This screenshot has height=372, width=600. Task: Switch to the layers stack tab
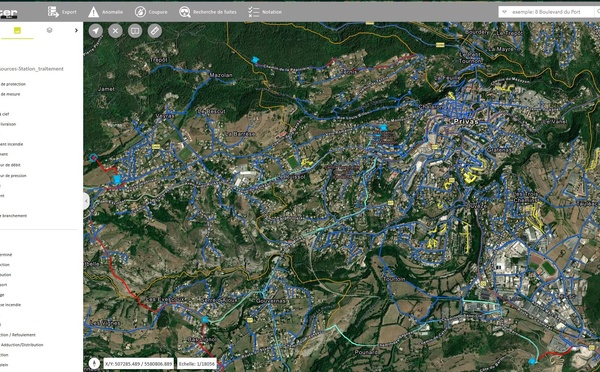pyautogui.click(x=49, y=30)
